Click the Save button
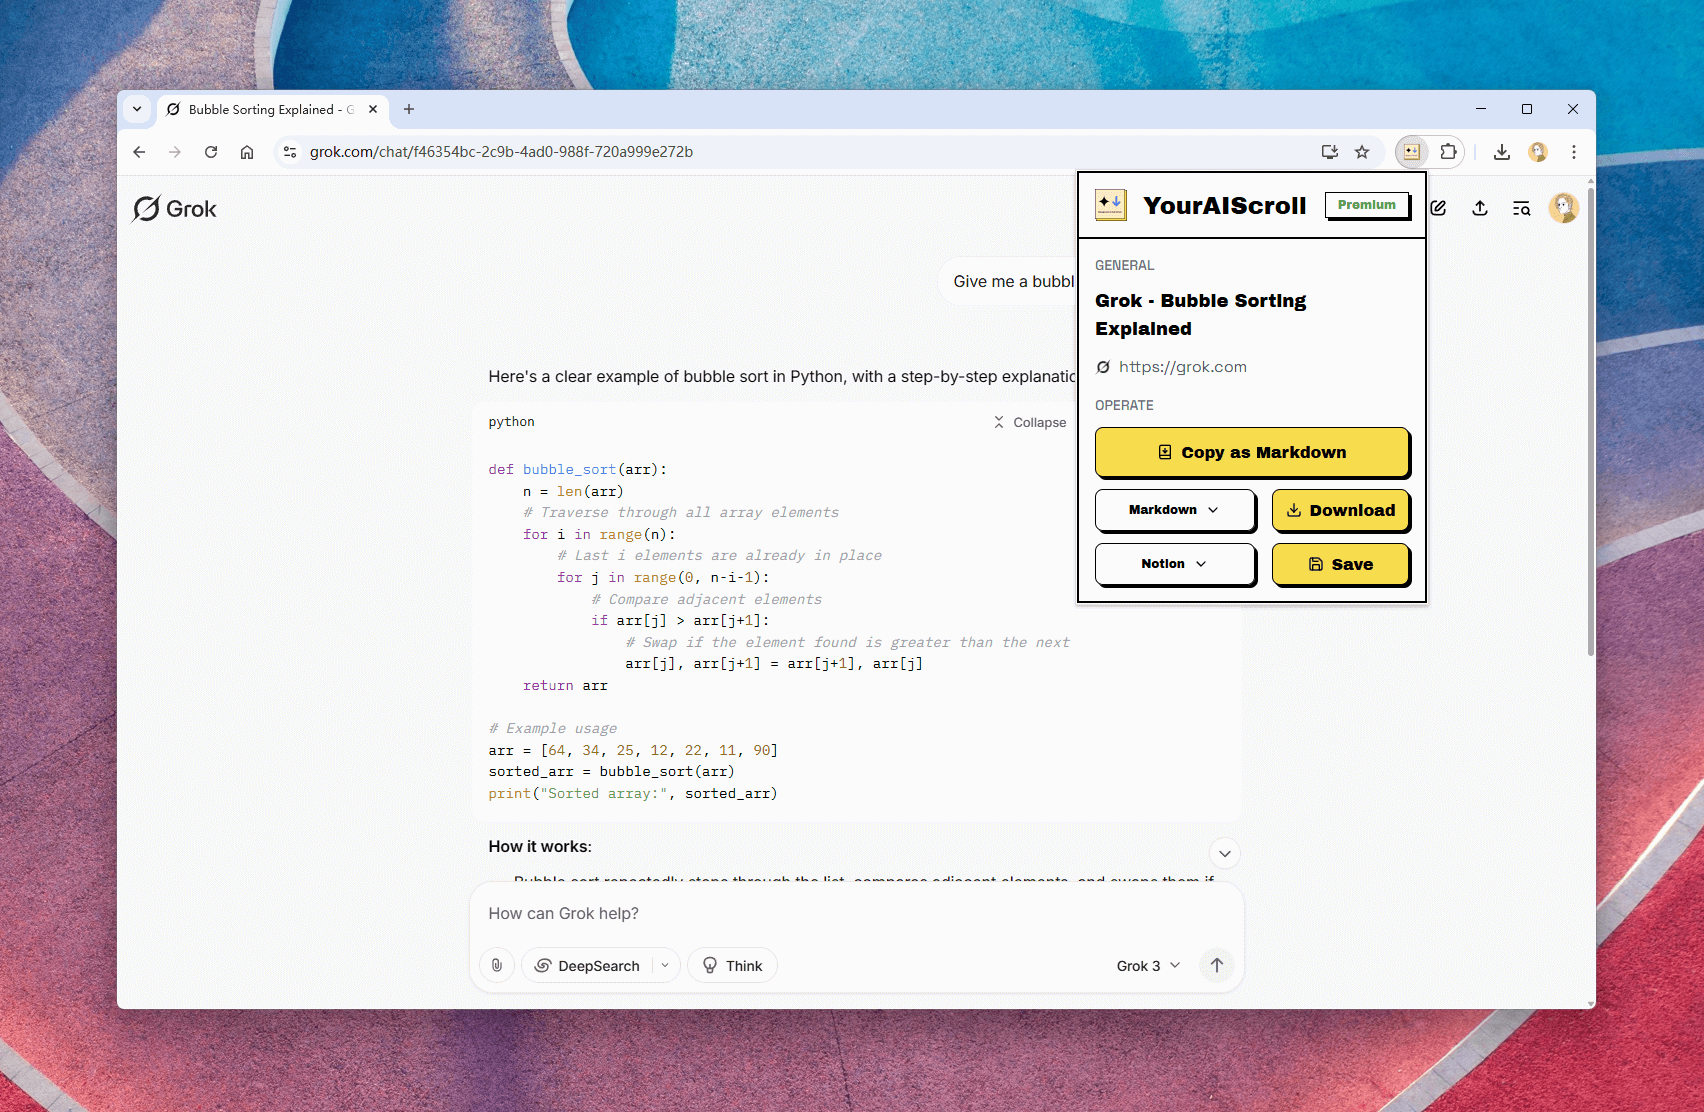The width and height of the screenshot is (1704, 1112). 1340,564
